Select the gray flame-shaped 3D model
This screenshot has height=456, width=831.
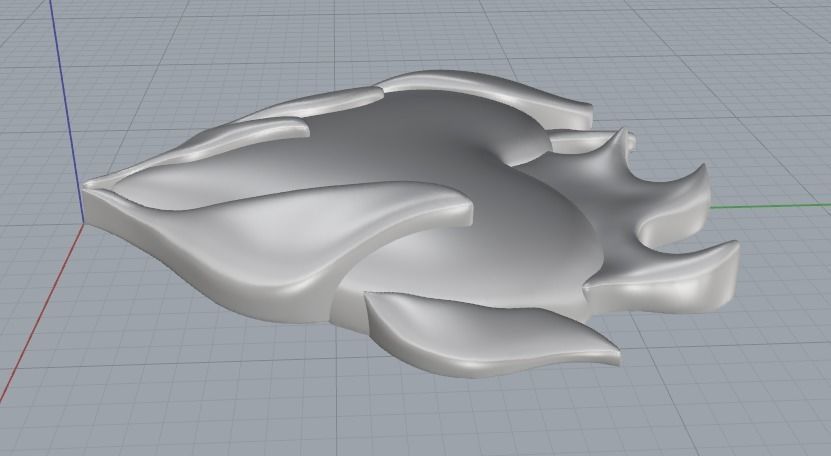coord(411,223)
